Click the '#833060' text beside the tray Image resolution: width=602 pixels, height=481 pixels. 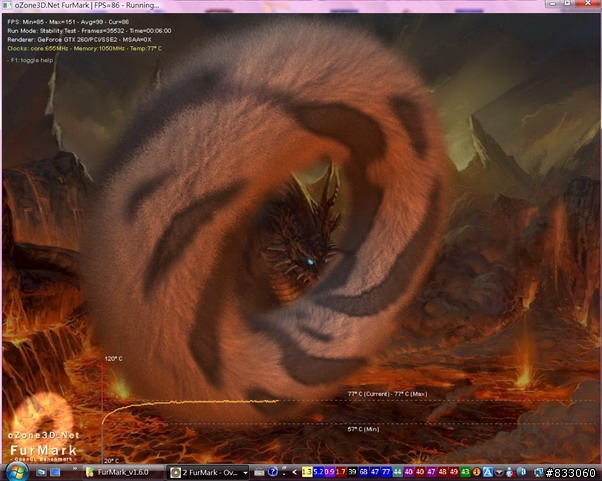pos(571,473)
